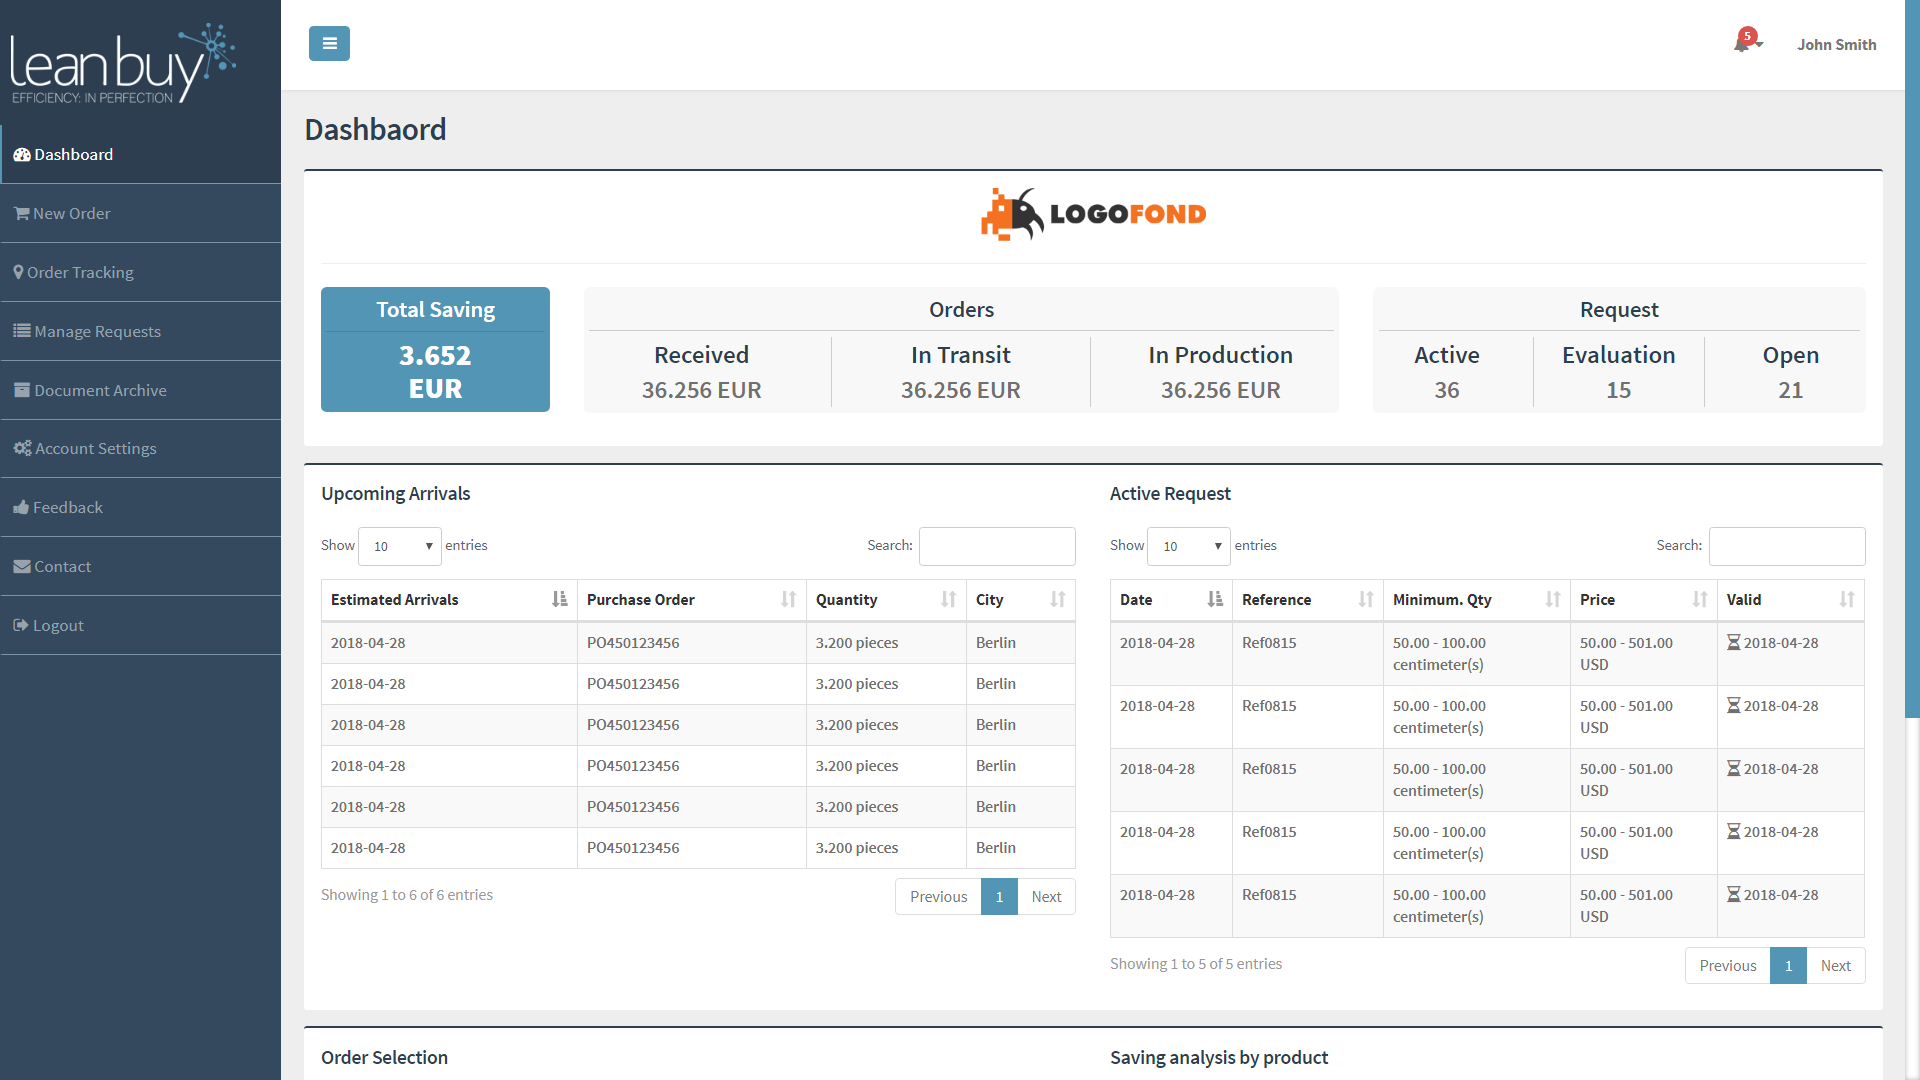1920x1080 pixels.
Task: Open Feedback menu item
Action: pos(141,507)
